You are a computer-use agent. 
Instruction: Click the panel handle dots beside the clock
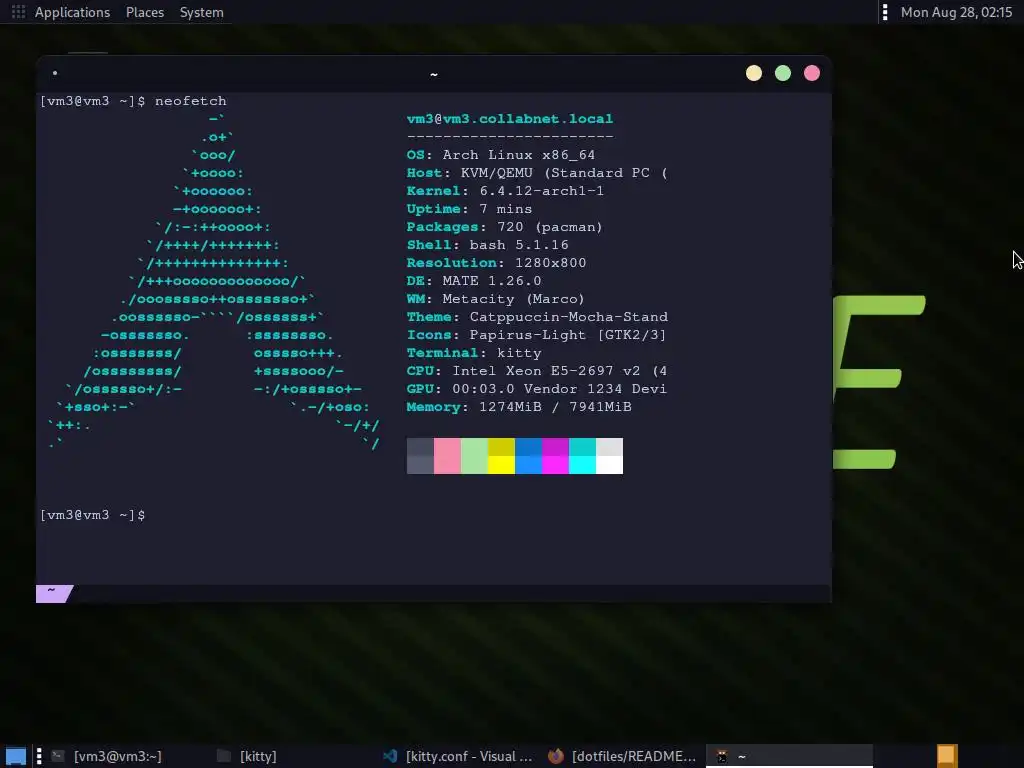[x=885, y=12]
